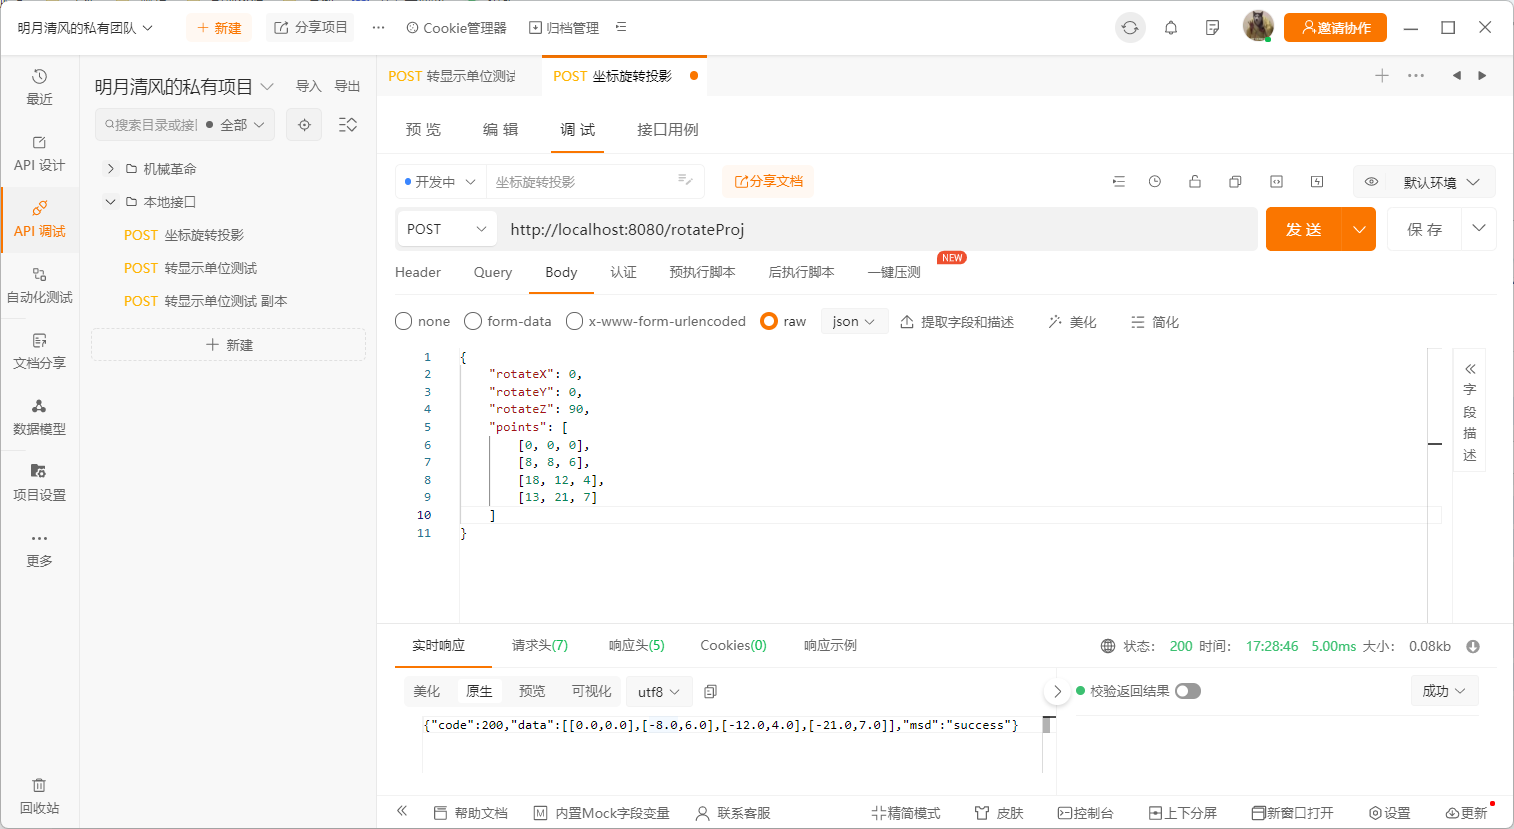
Task: Open 更多 in sidebar
Action: (39, 549)
